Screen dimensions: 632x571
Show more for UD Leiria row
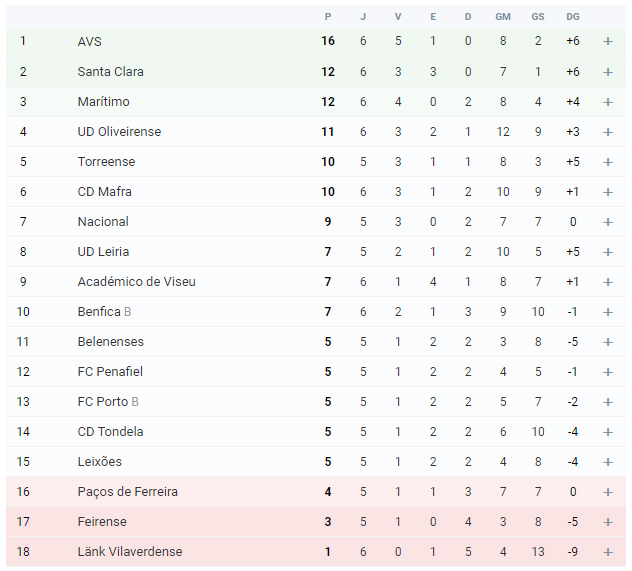(x=608, y=252)
